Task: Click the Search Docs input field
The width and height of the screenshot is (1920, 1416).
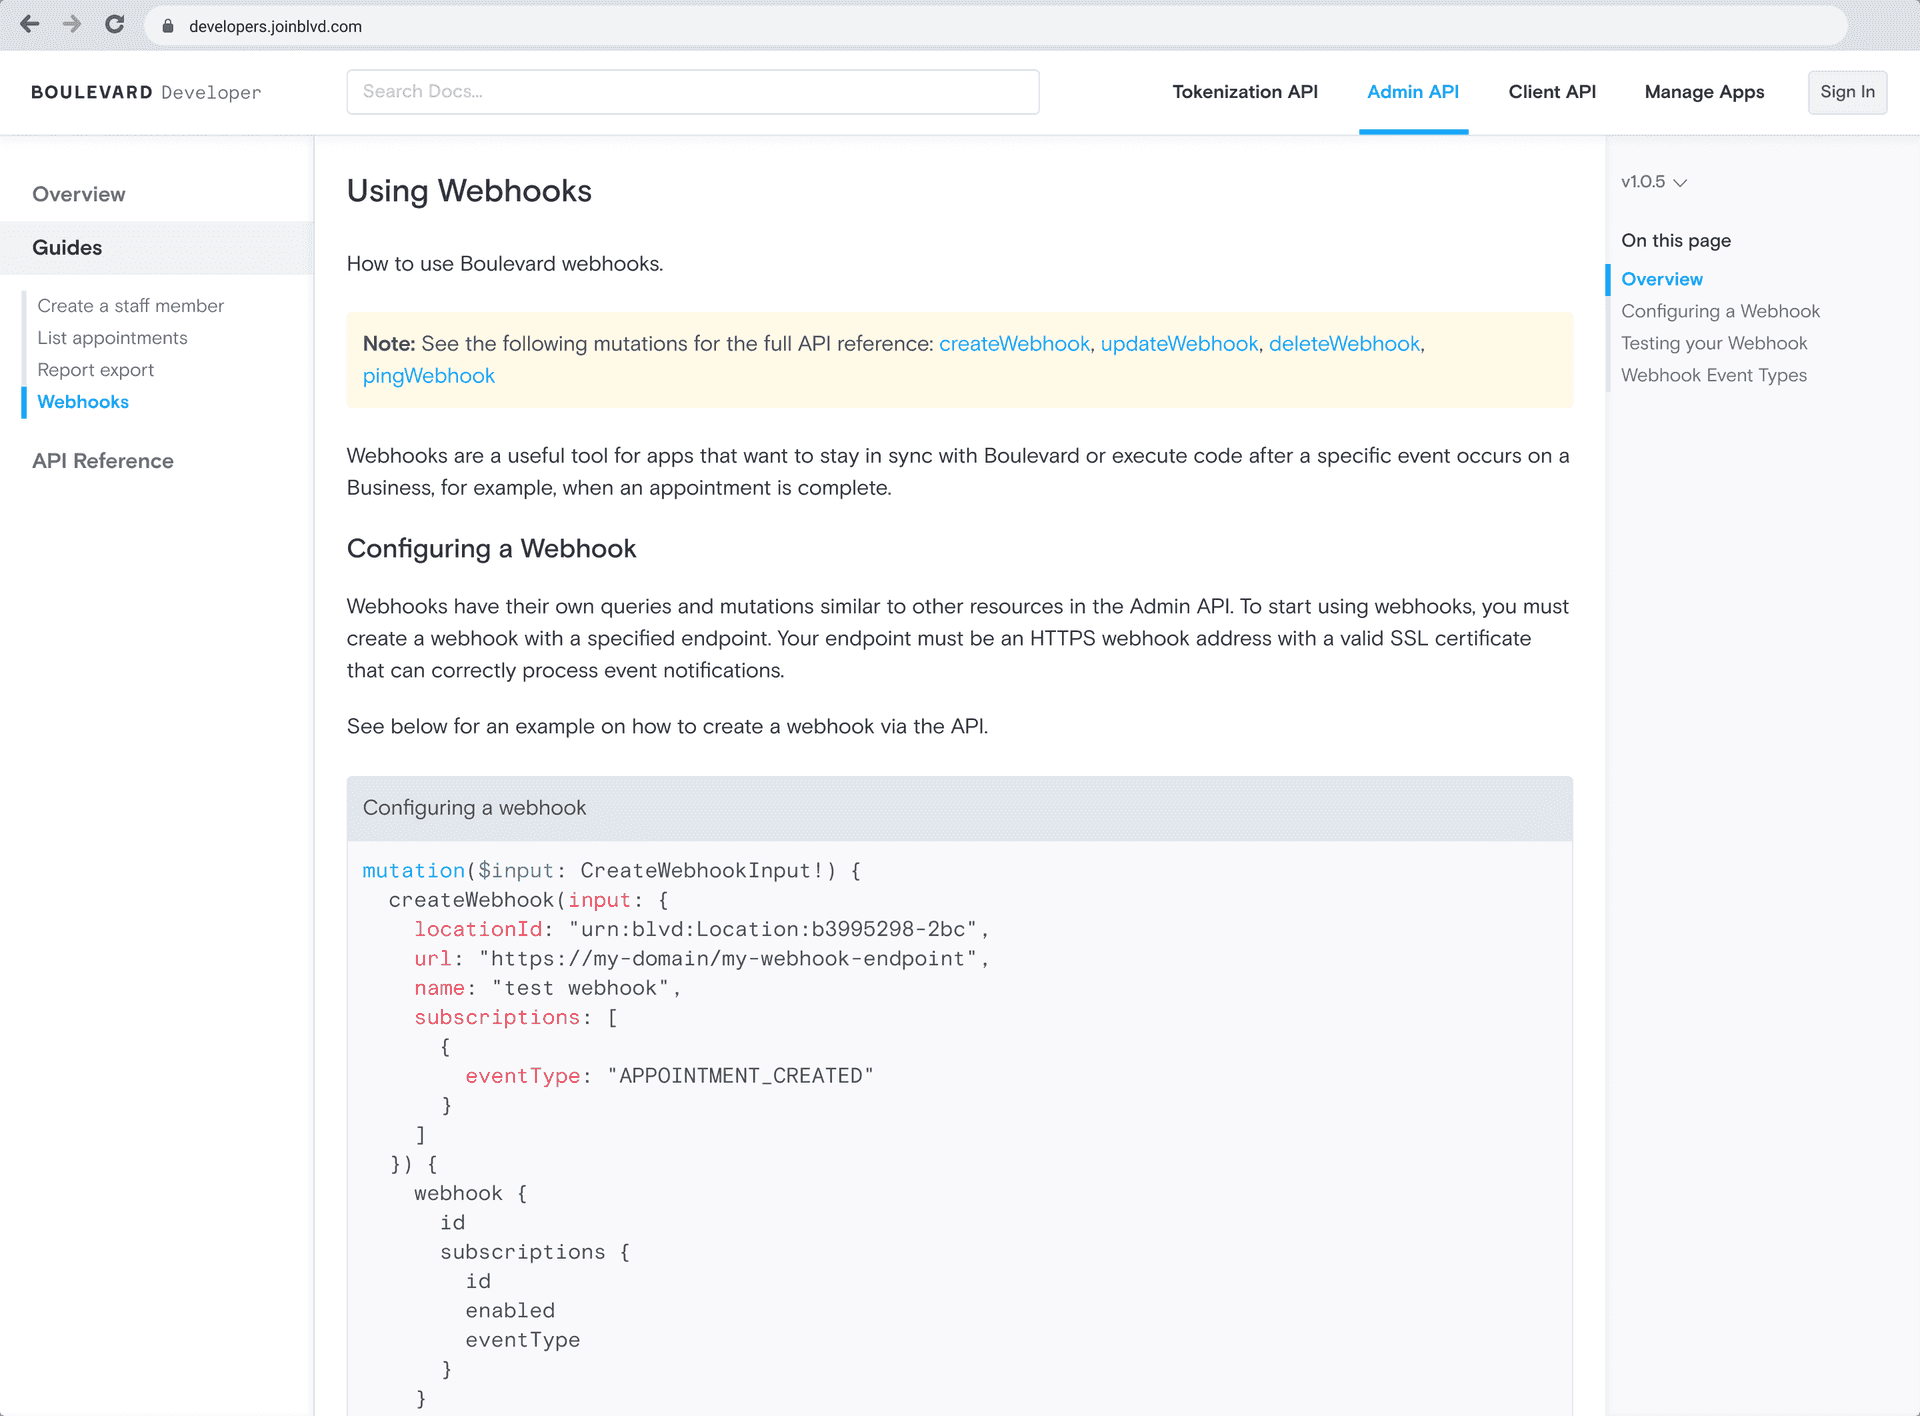Action: 692,92
